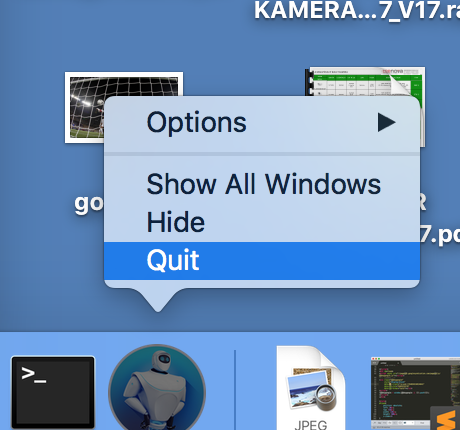Viewport: 460px width, 430px height.
Task: Quit the app via highlighted Quit
Action: point(262,261)
